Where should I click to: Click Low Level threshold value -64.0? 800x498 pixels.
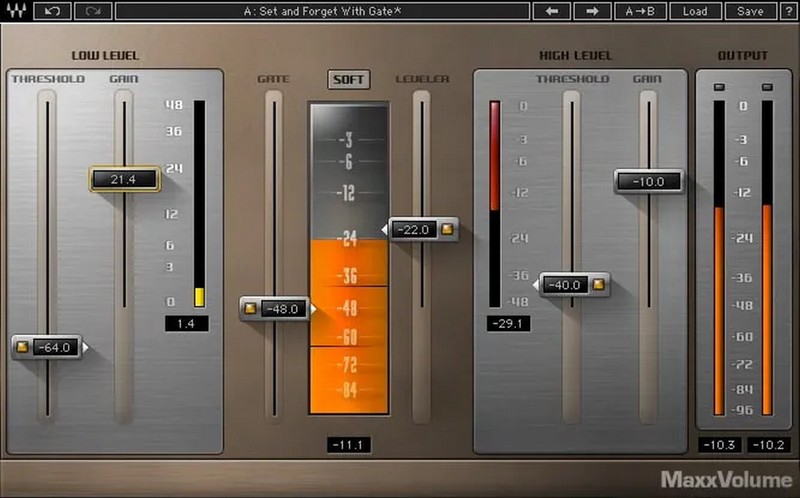pyautogui.click(x=55, y=347)
